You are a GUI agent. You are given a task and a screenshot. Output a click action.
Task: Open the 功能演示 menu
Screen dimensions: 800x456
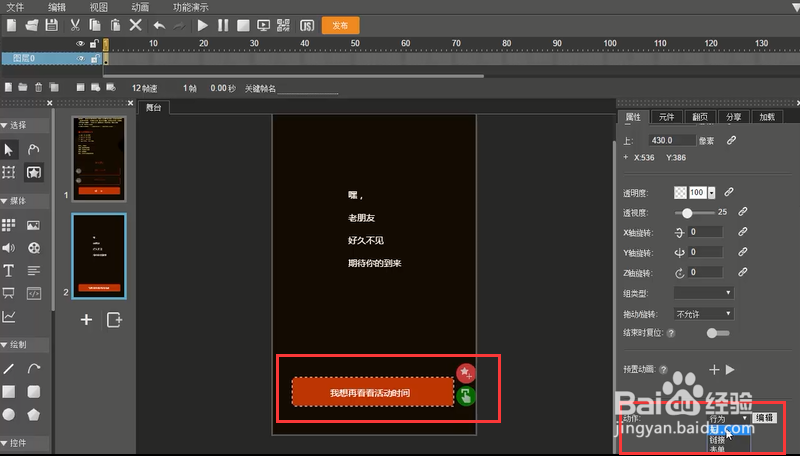pos(191,7)
